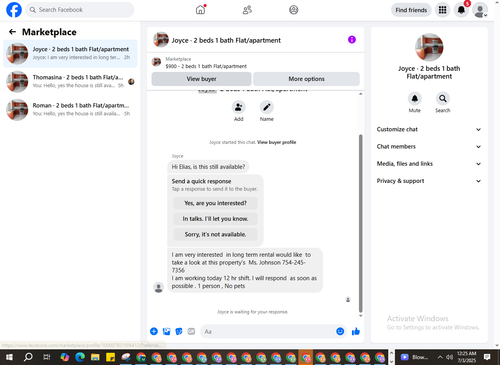The height and width of the screenshot is (365, 500).
Task: Click the "$900 - 2 beds 1 bath Flat/apartment" text
Action: (206, 66)
